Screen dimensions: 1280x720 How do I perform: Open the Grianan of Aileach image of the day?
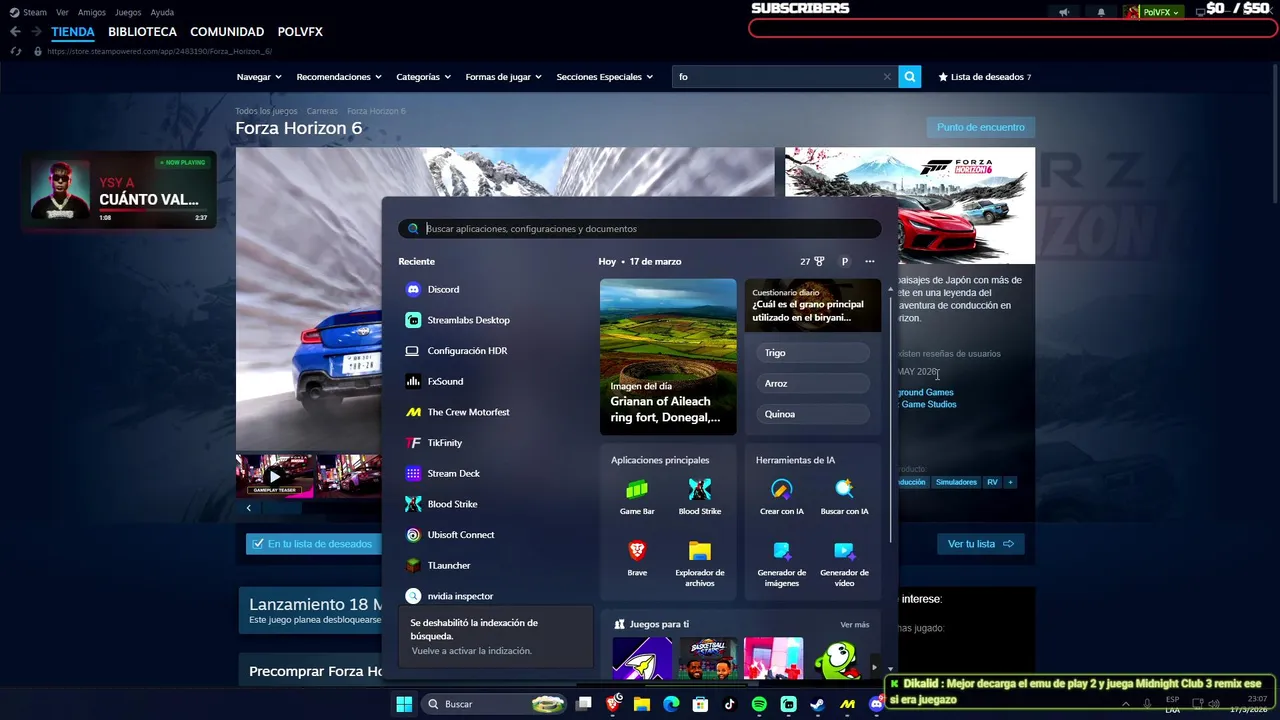[x=668, y=357]
